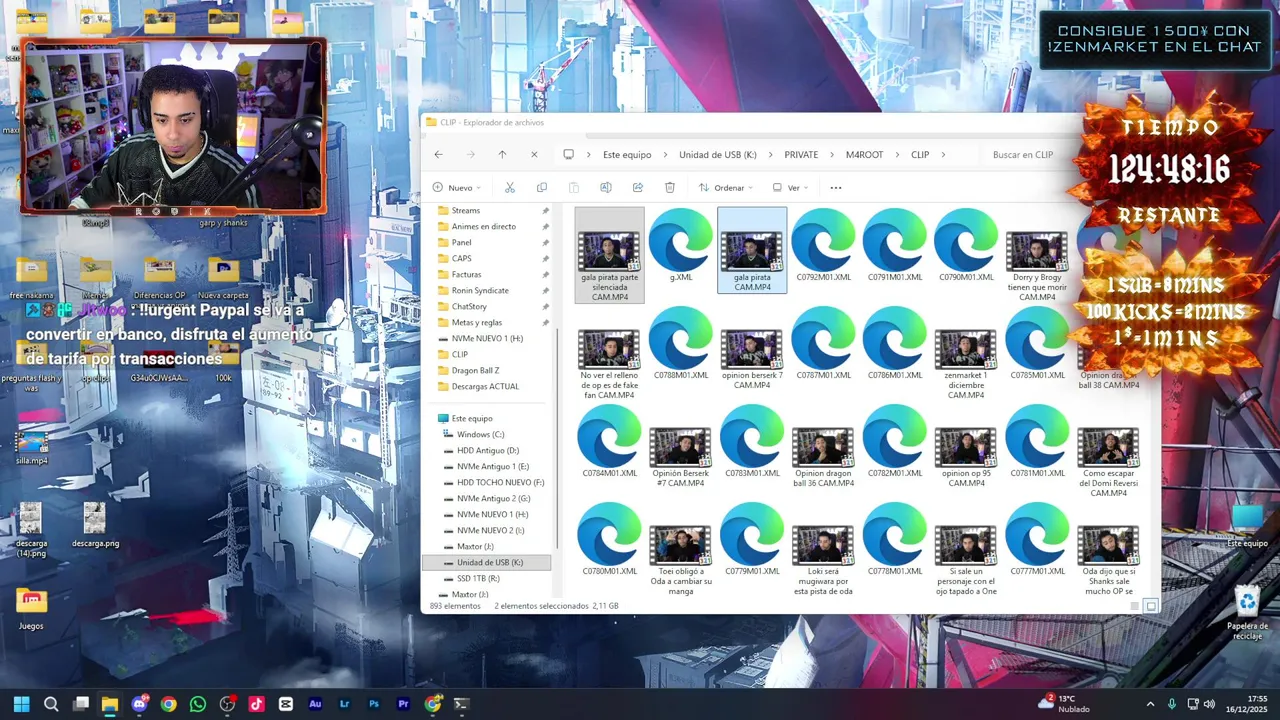The image size is (1280, 720).
Task: Open Photoshop from taskbar
Action: pyautogui.click(x=373, y=704)
